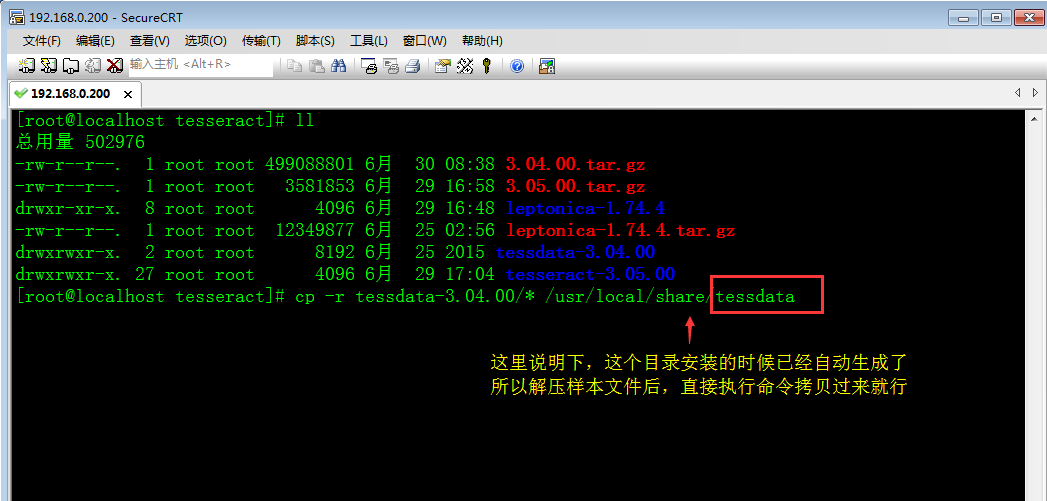Image resolution: width=1047 pixels, height=501 pixels.
Task: Click the green checkmark on session tab
Action: coord(21,94)
